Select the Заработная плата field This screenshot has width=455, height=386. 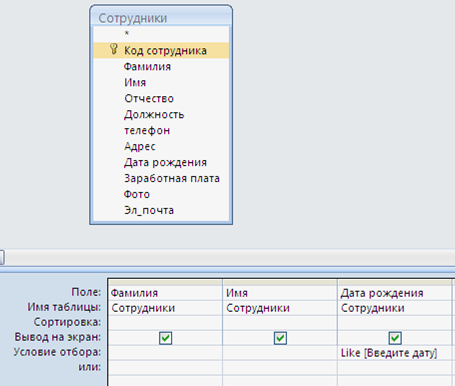click(161, 178)
